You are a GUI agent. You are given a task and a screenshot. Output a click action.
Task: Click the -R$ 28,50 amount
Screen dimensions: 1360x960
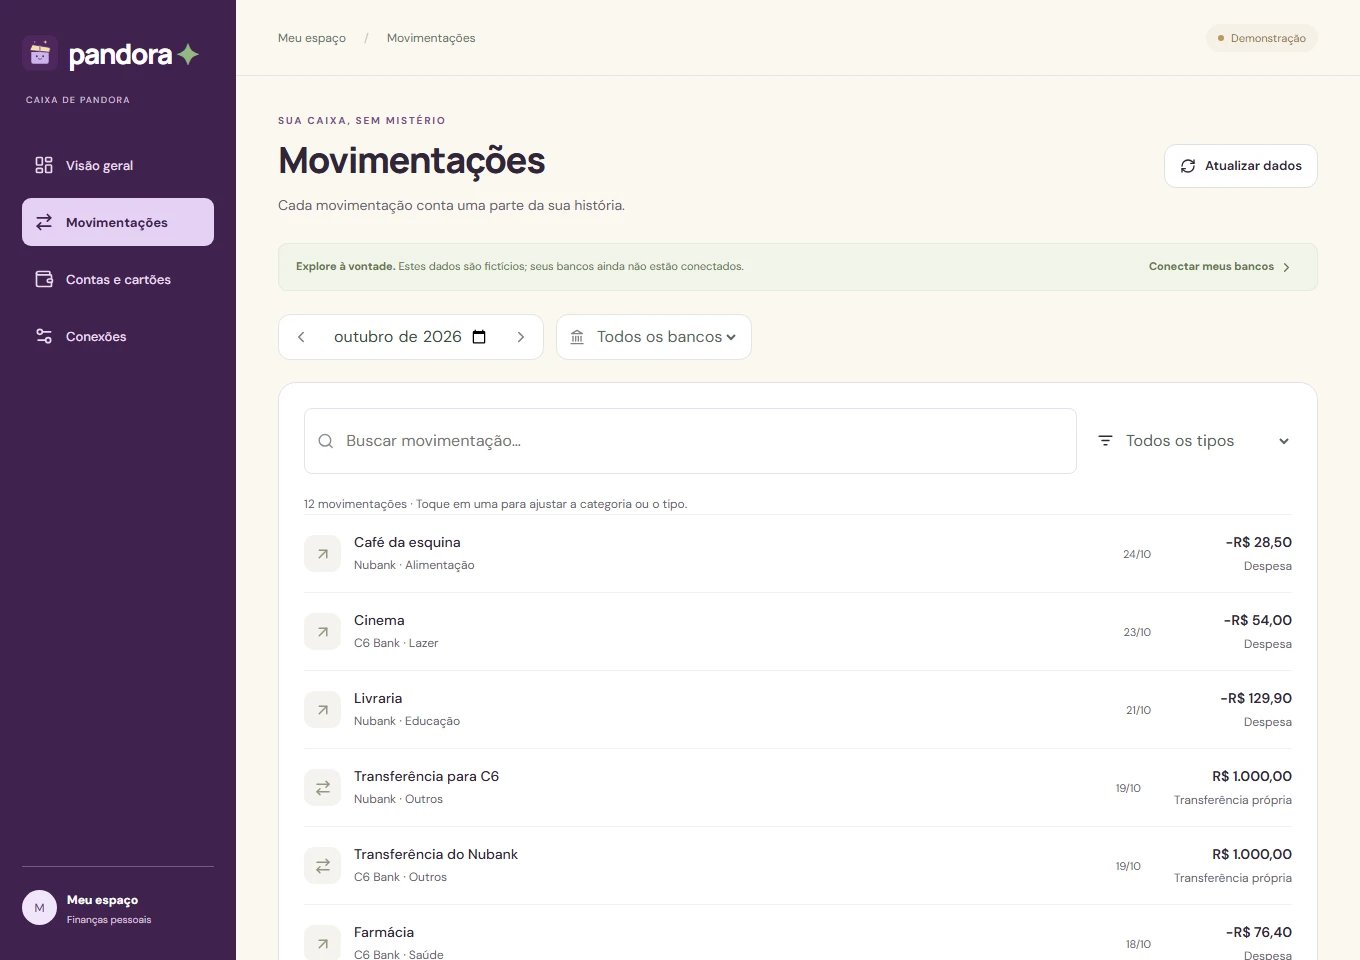(x=1259, y=542)
